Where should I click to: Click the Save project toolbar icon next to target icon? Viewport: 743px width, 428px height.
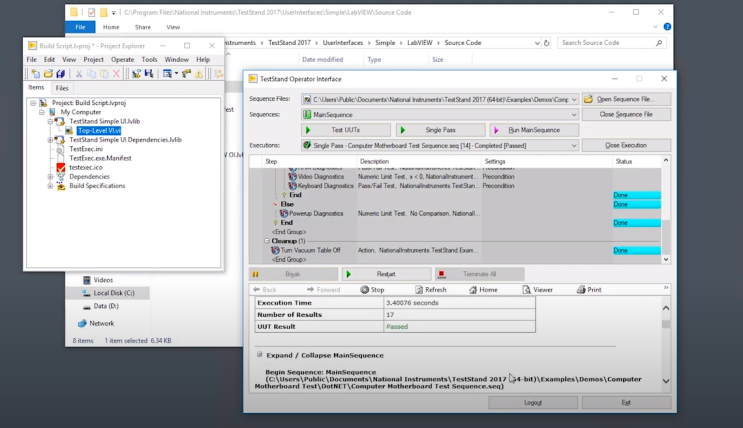pos(149,73)
